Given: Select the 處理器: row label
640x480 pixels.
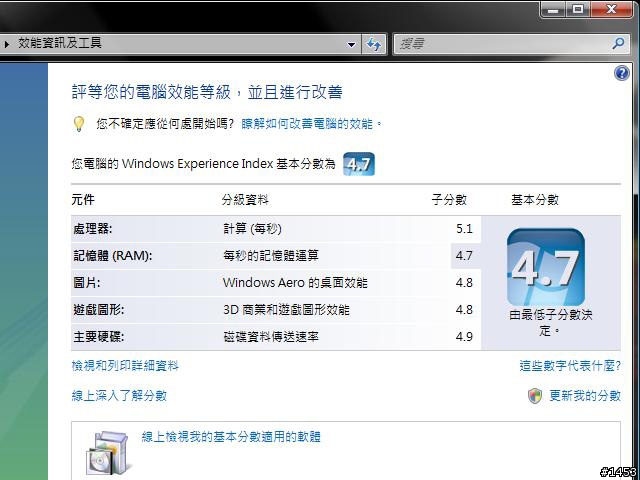Looking at the screenshot, I should click(x=93, y=229).
